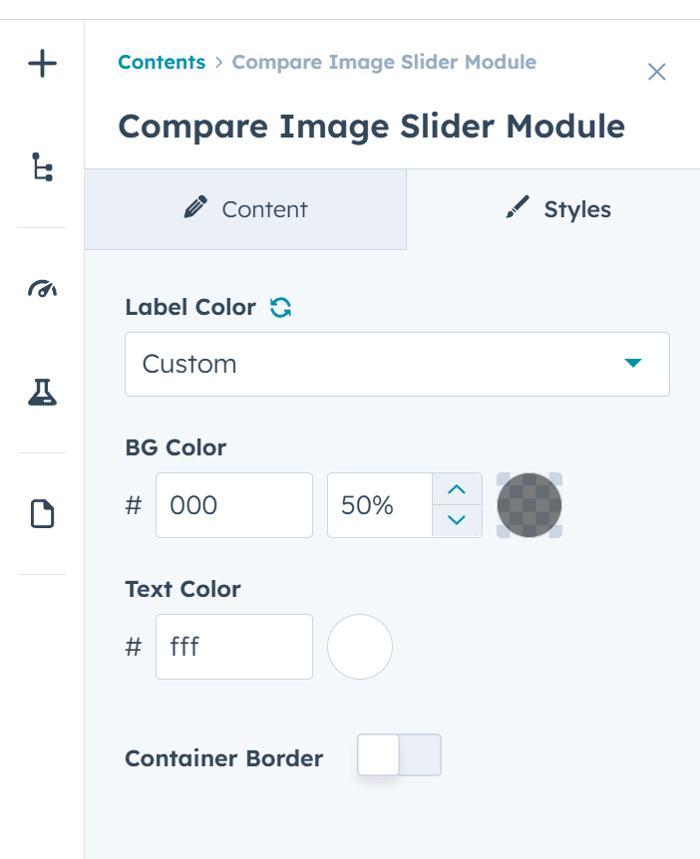Open the optimization gauge icon

pos(42,288)
